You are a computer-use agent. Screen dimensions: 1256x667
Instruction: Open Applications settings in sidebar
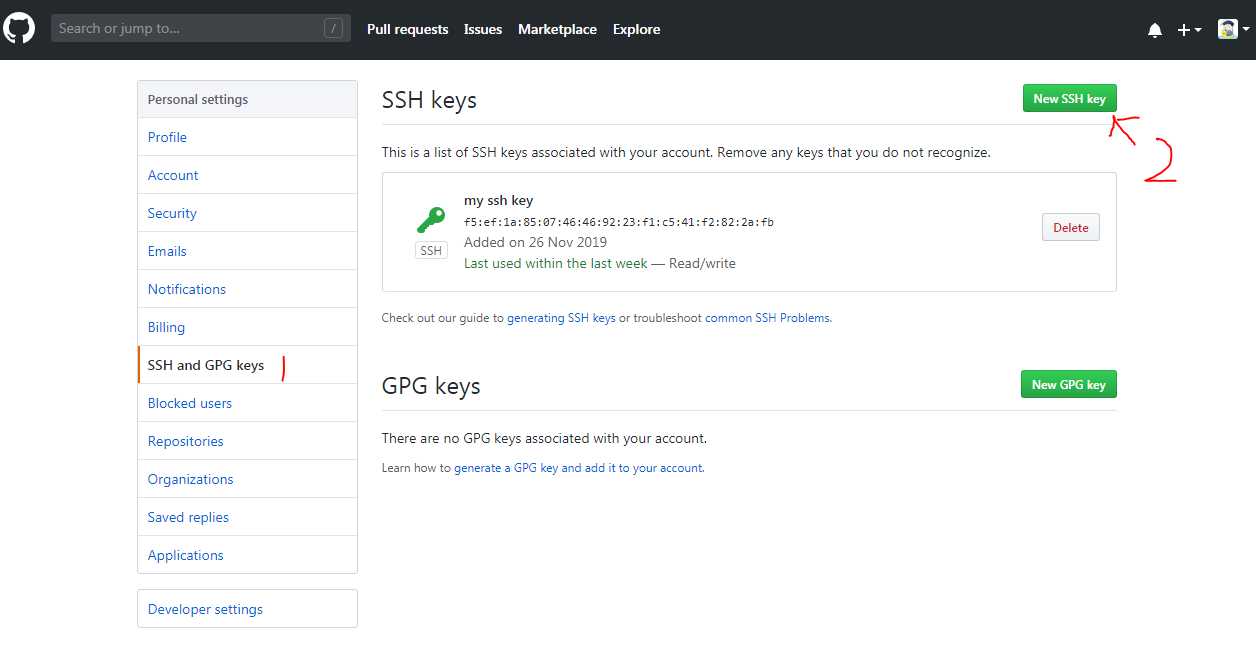coord(247,555)
